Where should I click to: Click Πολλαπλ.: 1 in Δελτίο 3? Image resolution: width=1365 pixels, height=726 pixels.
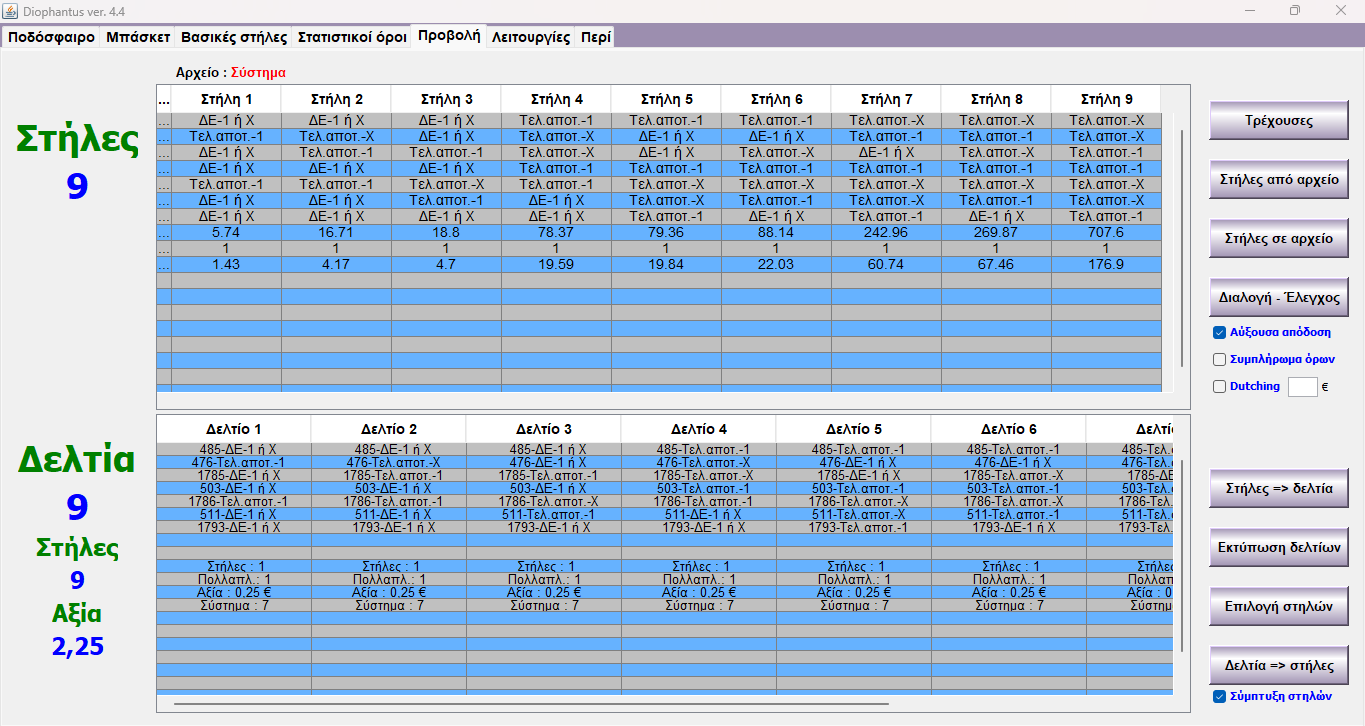click(x=544, y=579)
